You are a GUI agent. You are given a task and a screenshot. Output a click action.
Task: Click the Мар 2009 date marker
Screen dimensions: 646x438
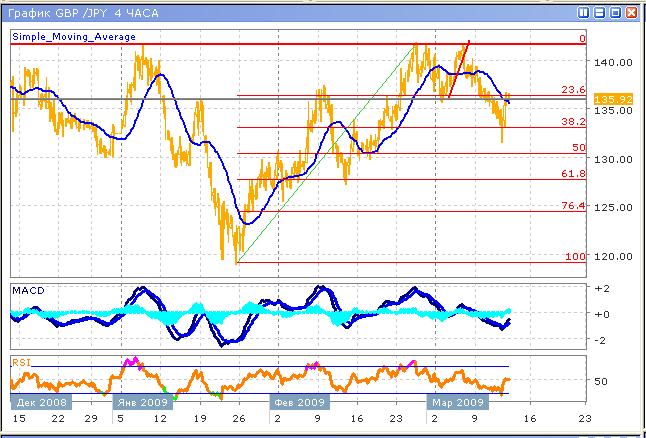pos(456,401)
